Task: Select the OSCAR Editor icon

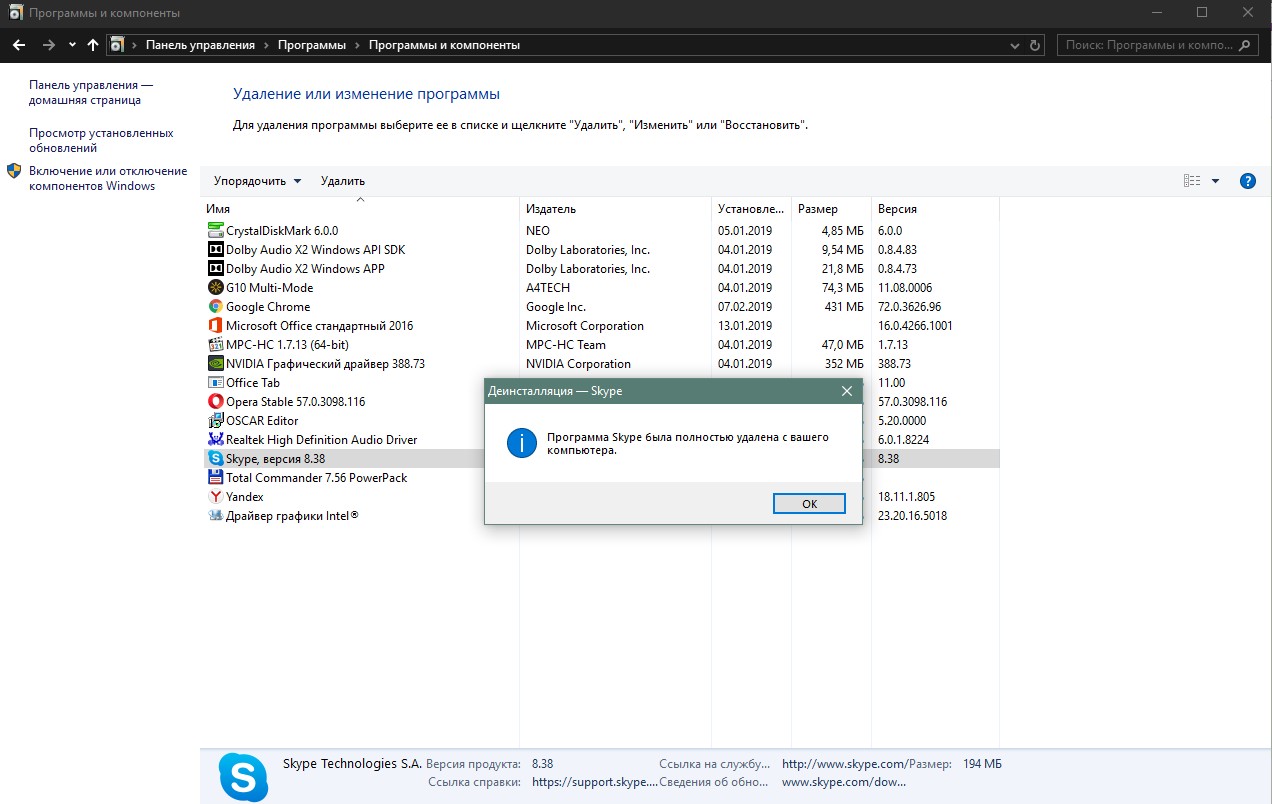Action: [x=215, y=421]
